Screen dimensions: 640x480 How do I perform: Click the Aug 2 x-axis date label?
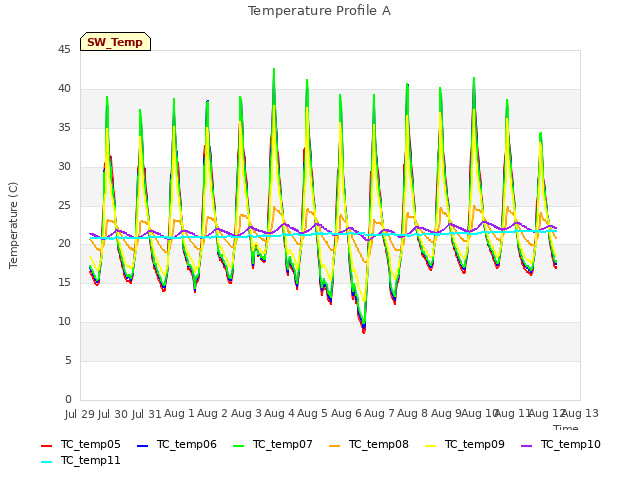click(212, 414)
